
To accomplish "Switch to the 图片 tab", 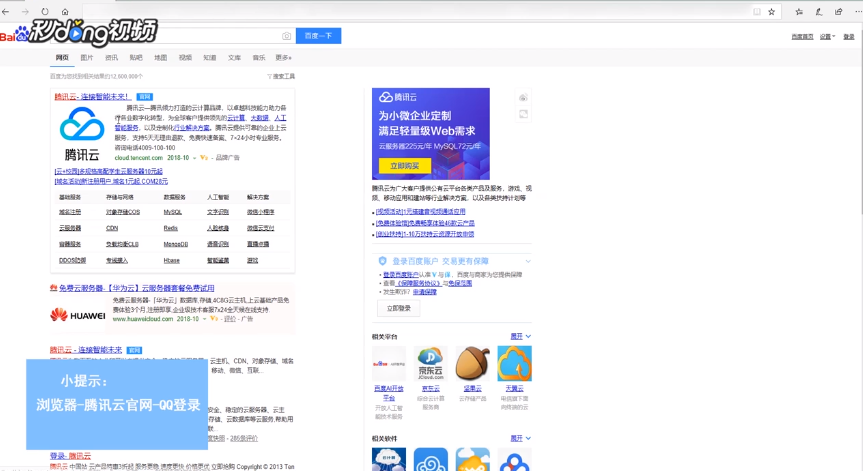I will 87,57.
